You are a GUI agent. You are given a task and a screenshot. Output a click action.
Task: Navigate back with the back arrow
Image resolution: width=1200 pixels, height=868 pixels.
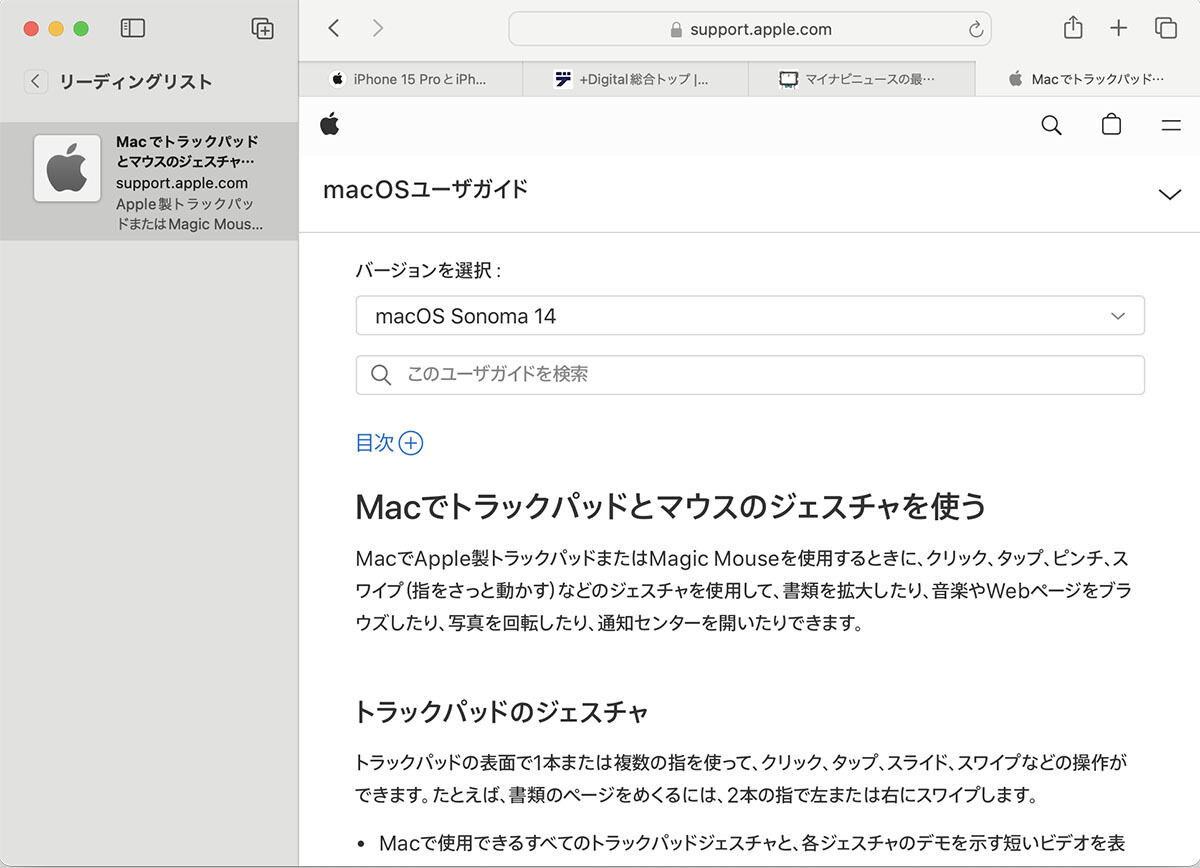(x=334, y=29)
